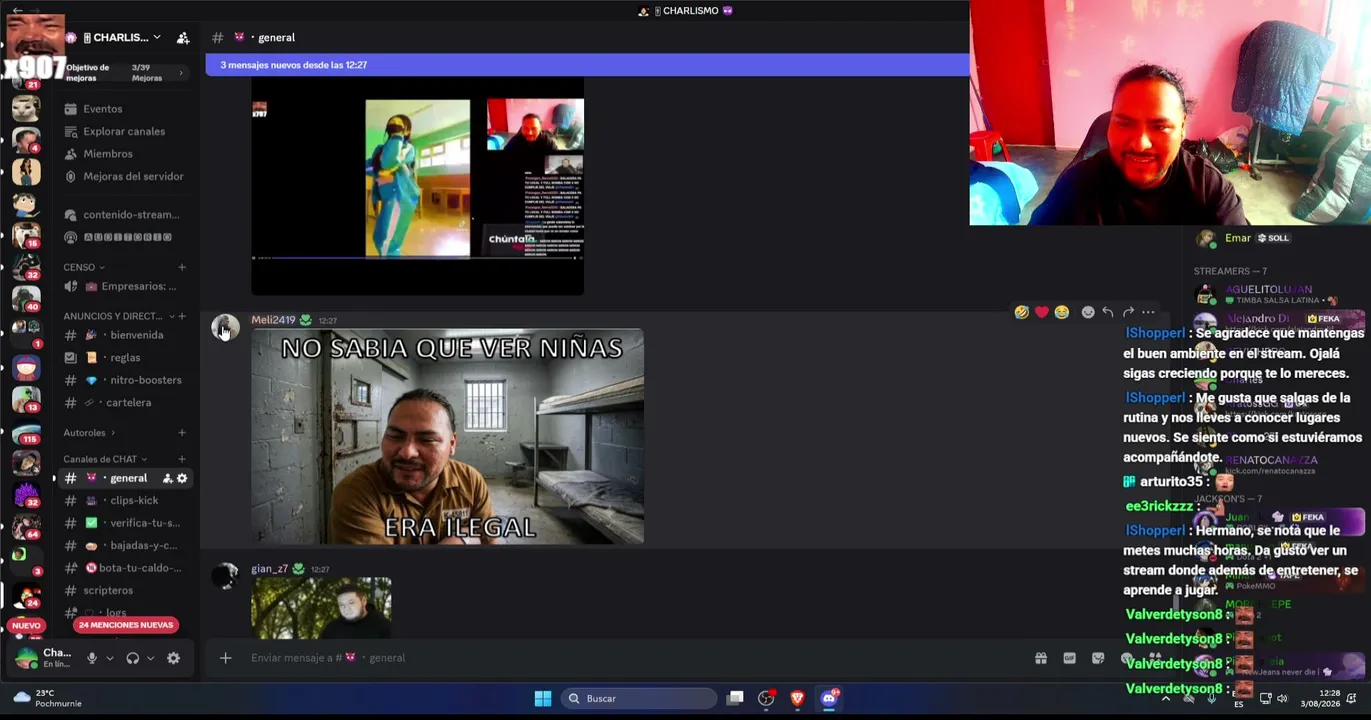
Task: Open the server with the 40 notification badge
Action: [26, 298]
